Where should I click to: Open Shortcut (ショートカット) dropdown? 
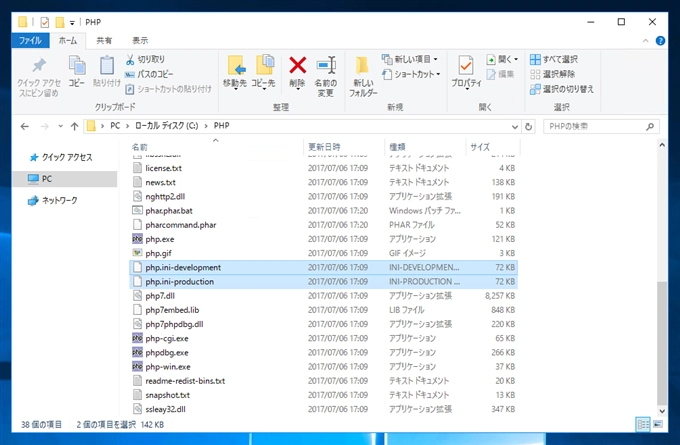pos(412,74)
